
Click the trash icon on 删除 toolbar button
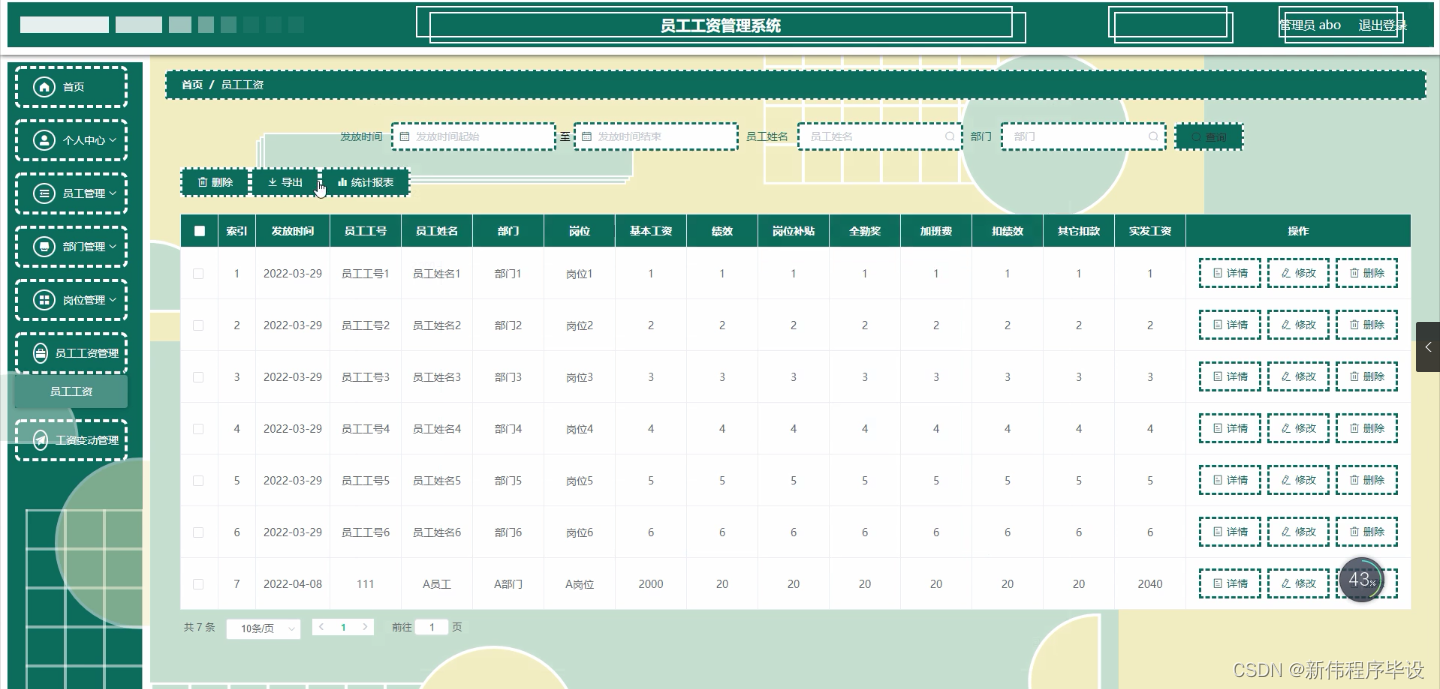pyautogui.click(x=202, y=182)
